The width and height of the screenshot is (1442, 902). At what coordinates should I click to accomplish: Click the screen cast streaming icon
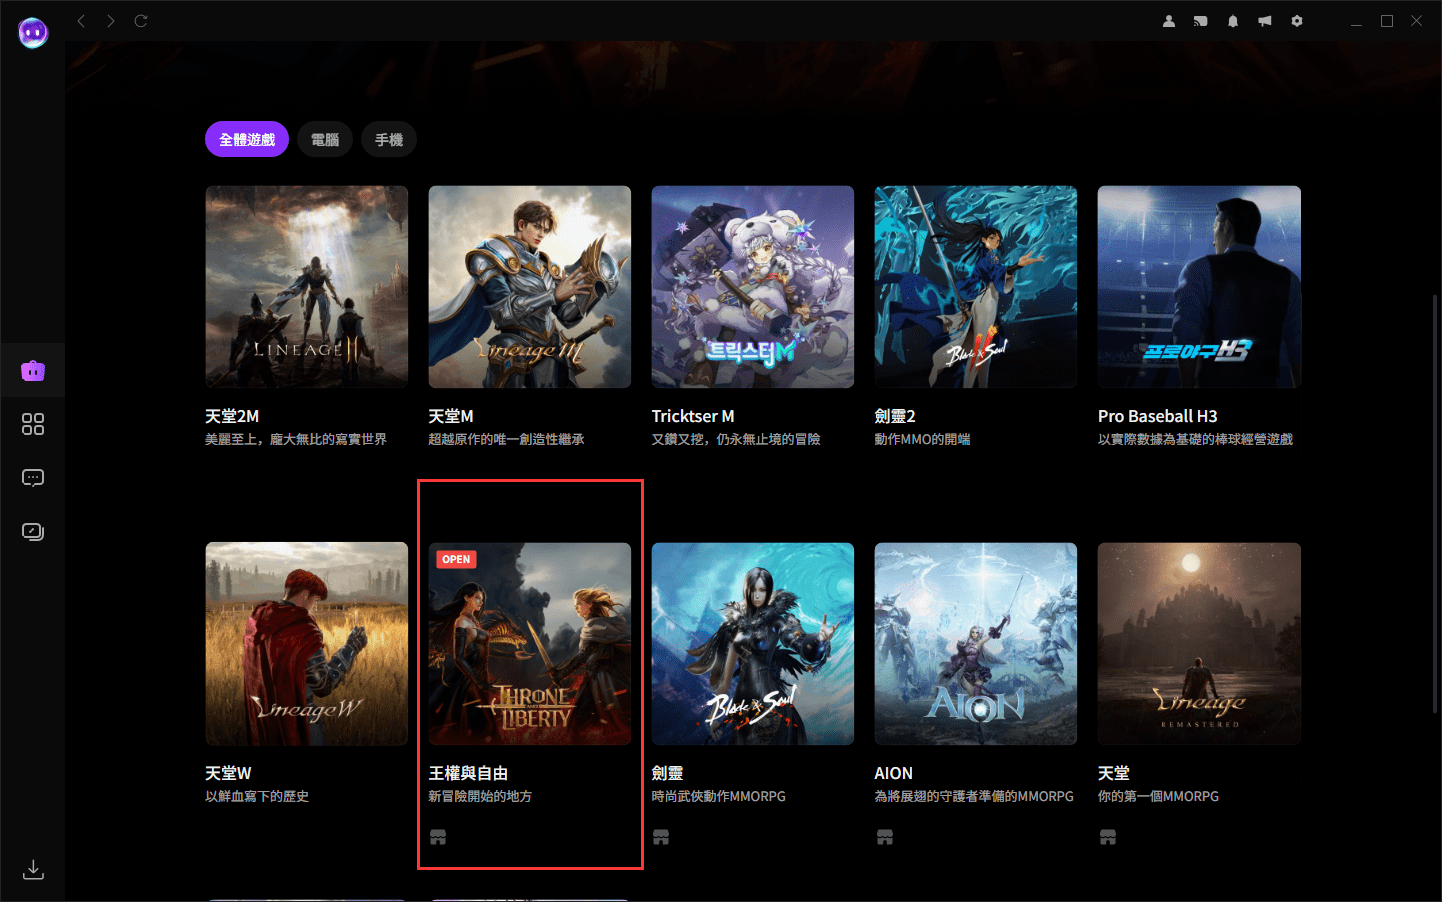tap(1200, 21)
